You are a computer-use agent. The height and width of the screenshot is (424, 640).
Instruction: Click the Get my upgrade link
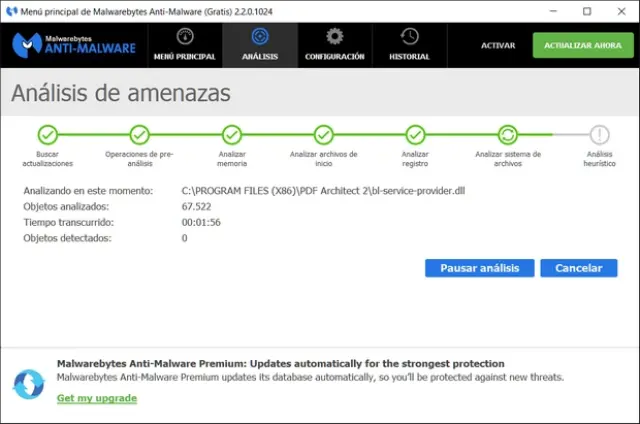point(97,398)
